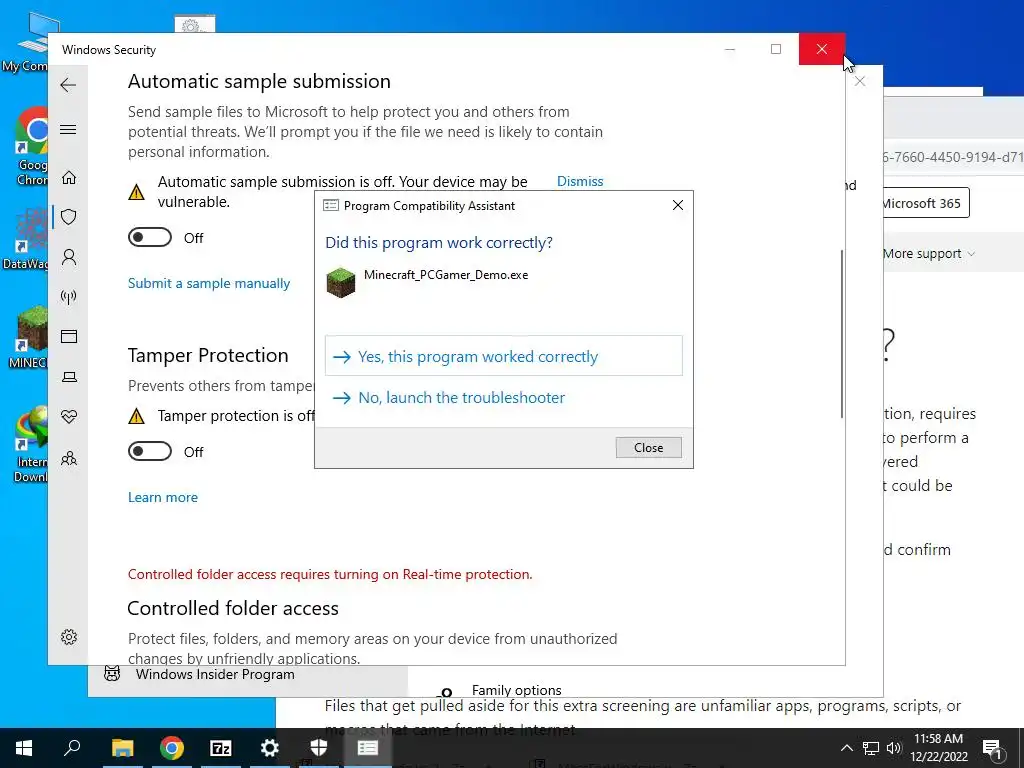Click the My Computer desktop icon

26,42
